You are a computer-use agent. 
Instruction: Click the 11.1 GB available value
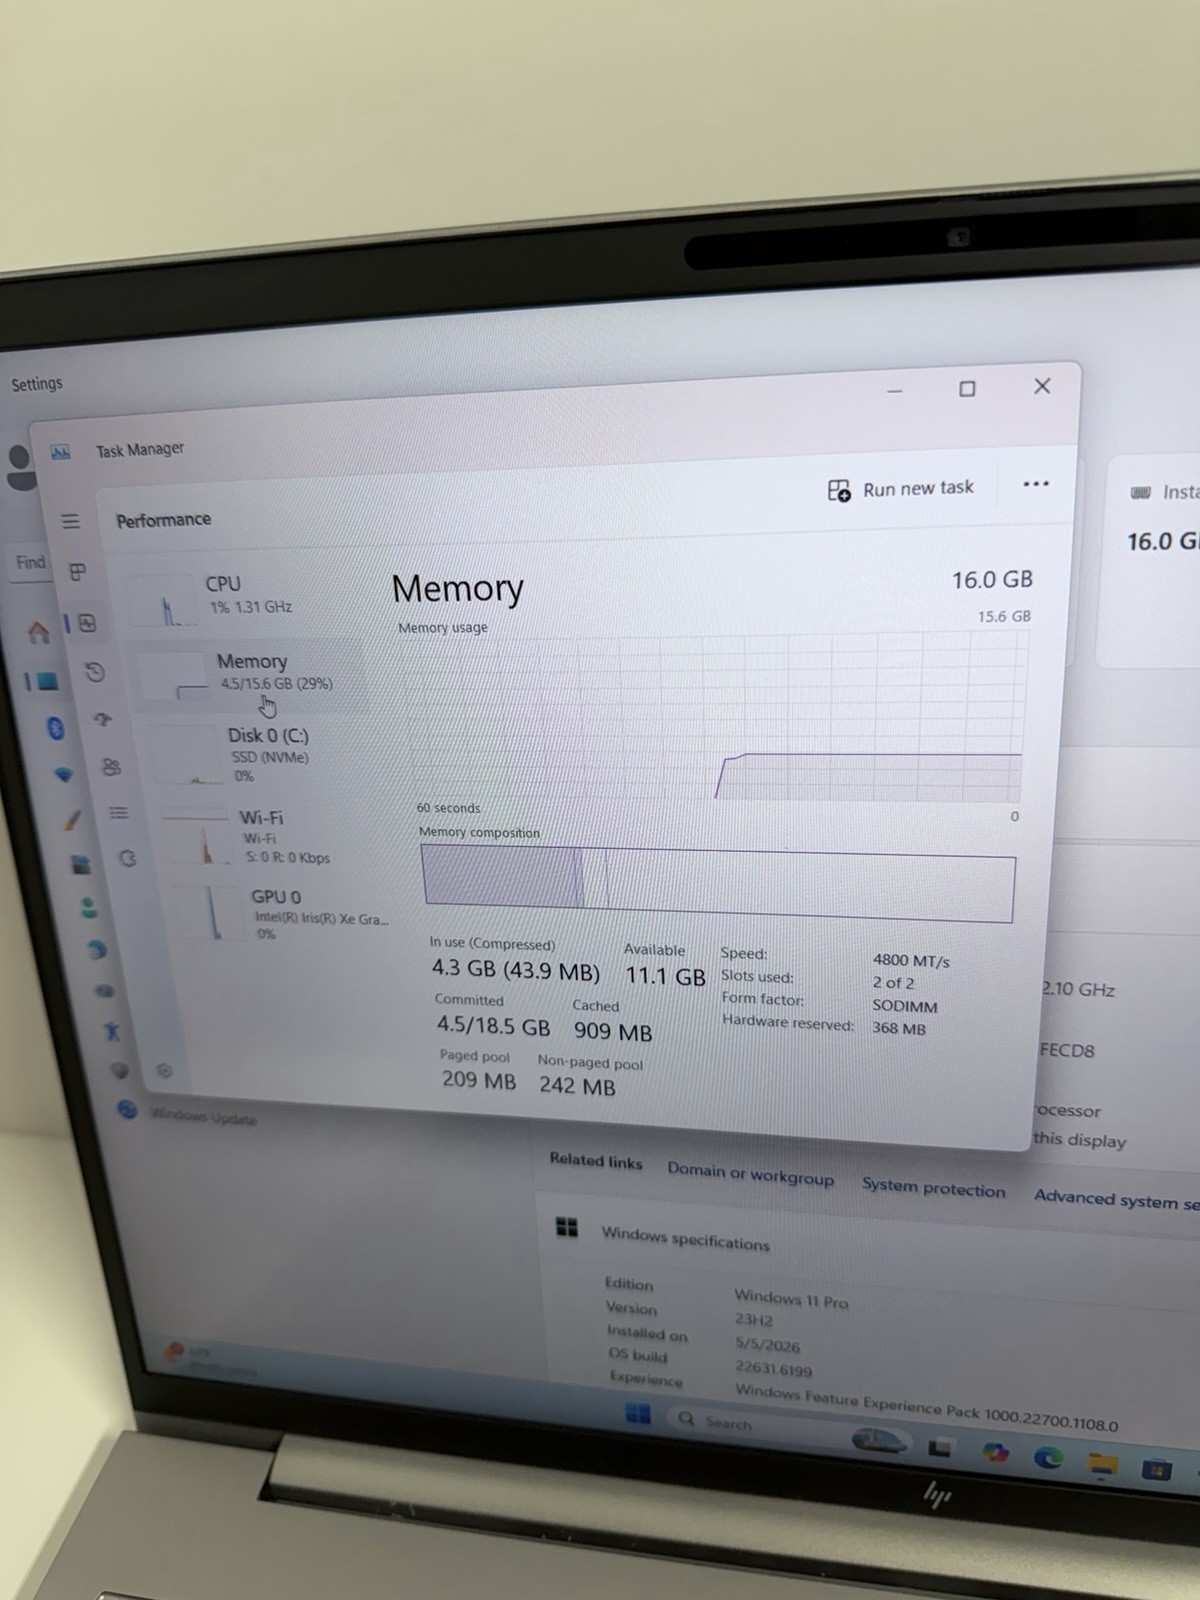[665, 976]
